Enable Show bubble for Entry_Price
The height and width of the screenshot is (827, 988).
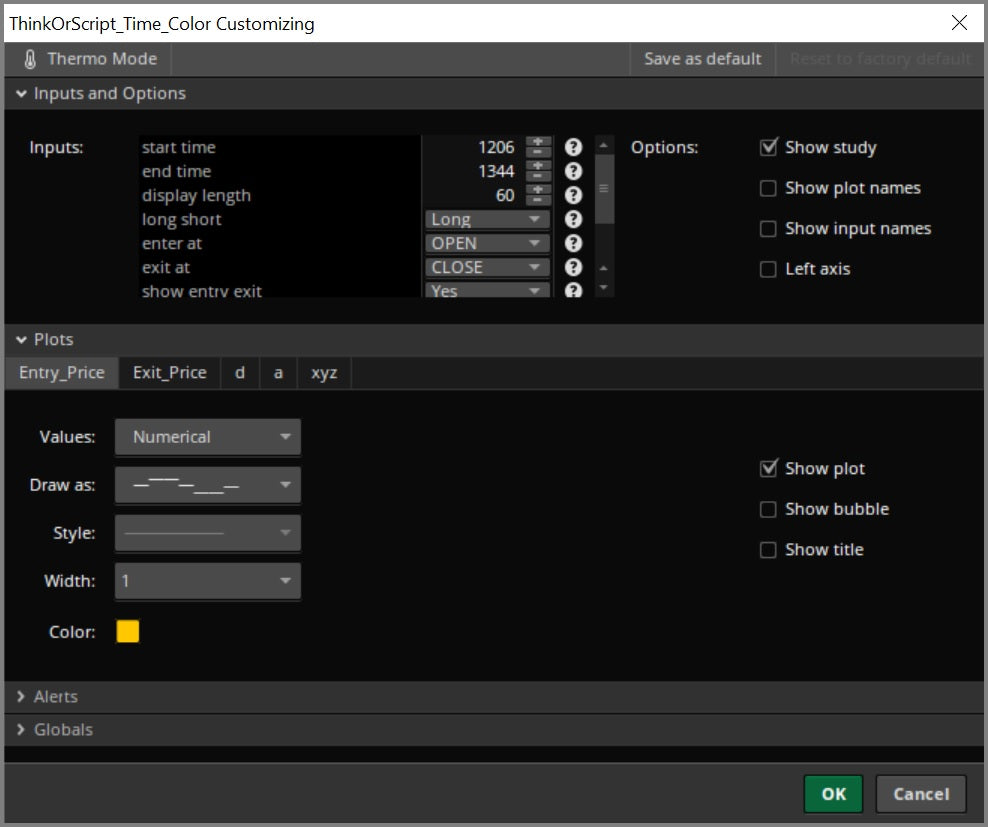[768, 509]
